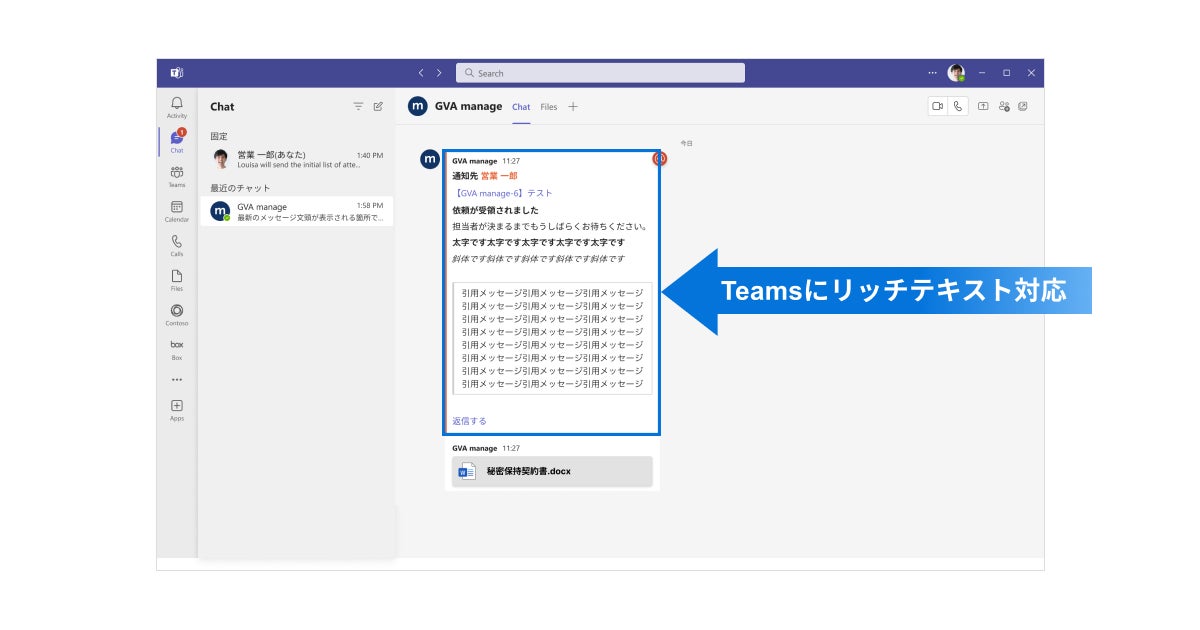Screen dimensions: 1200x630
Task: Open the 秘密保持契約書.docx attachment
Action: click(x=552, y=471)
